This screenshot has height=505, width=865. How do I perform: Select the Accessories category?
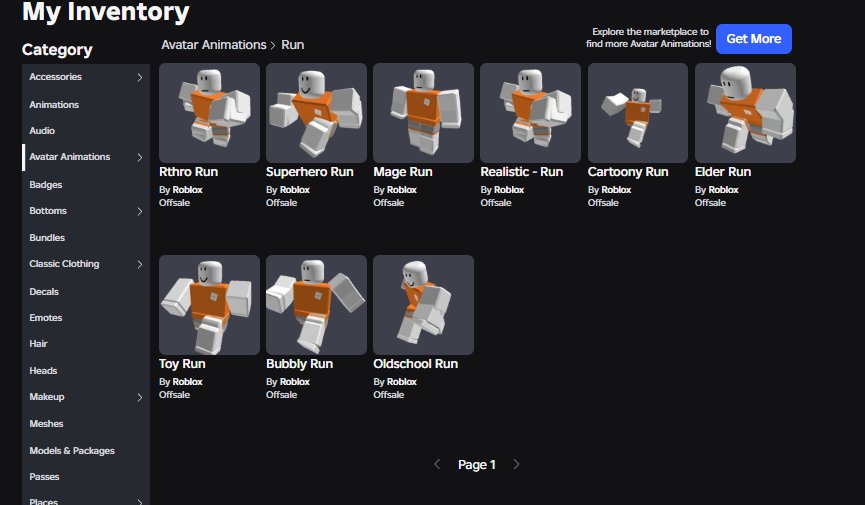55,77
